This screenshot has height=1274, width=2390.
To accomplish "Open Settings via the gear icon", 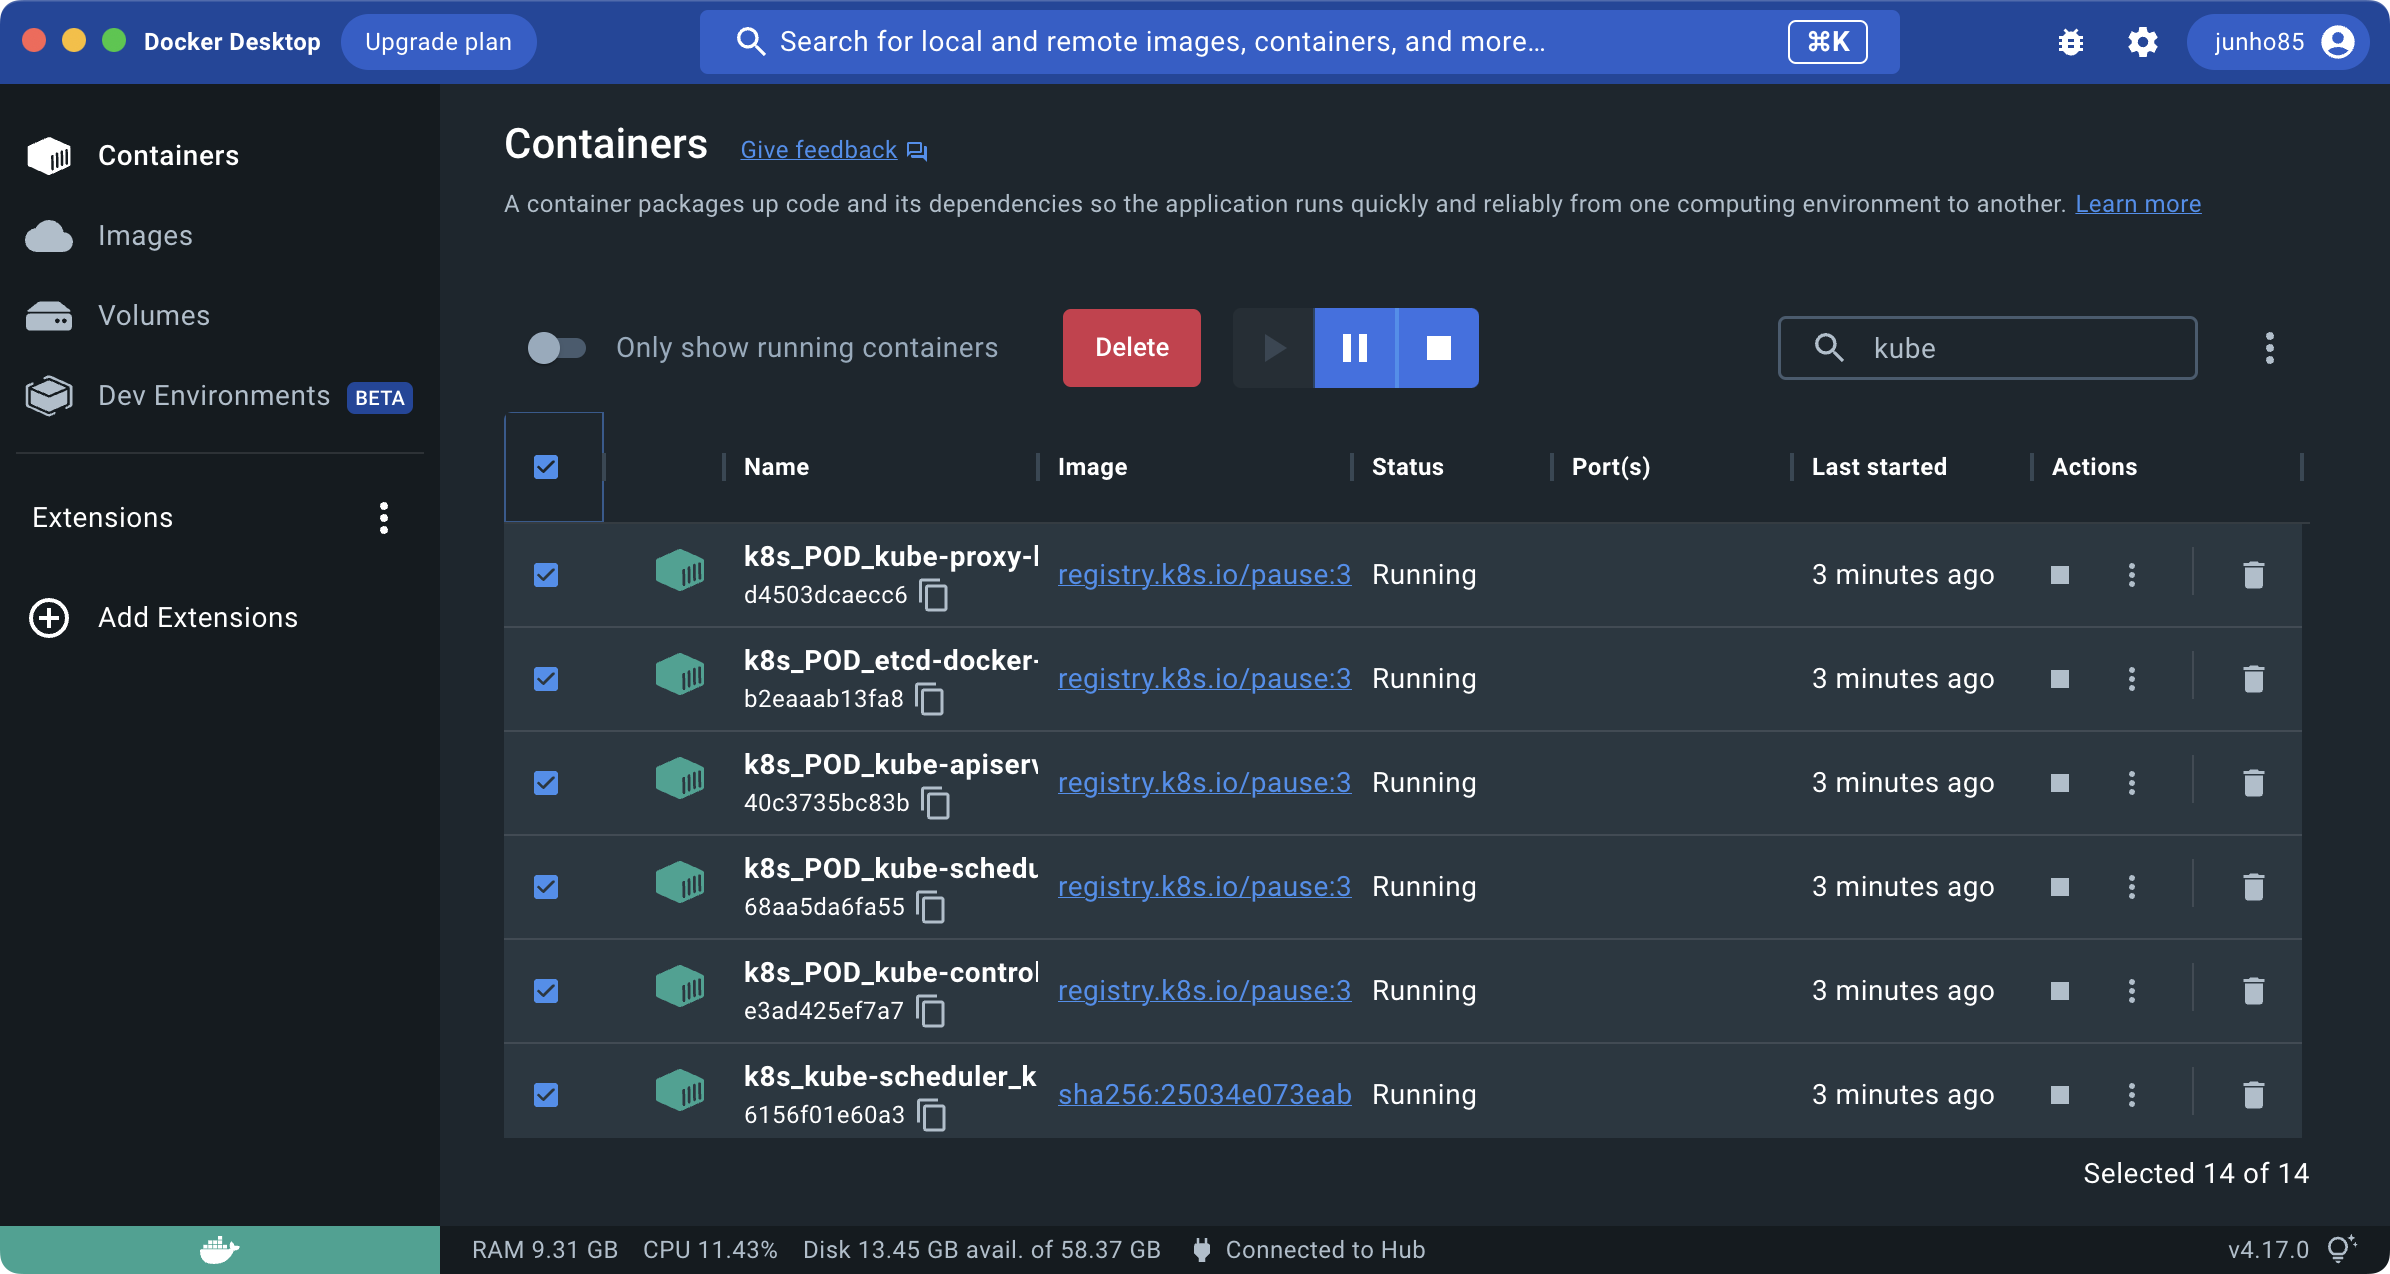I will [2142, 42].
